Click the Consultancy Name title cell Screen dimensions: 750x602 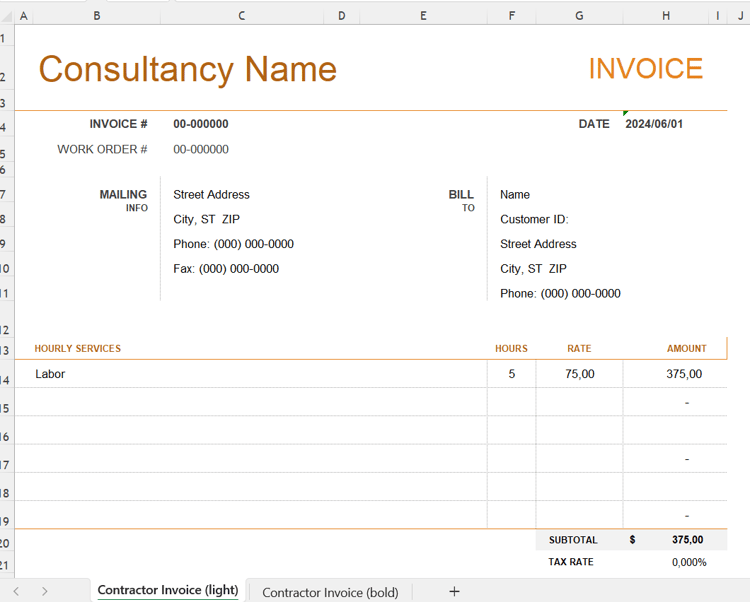(188, 69)
